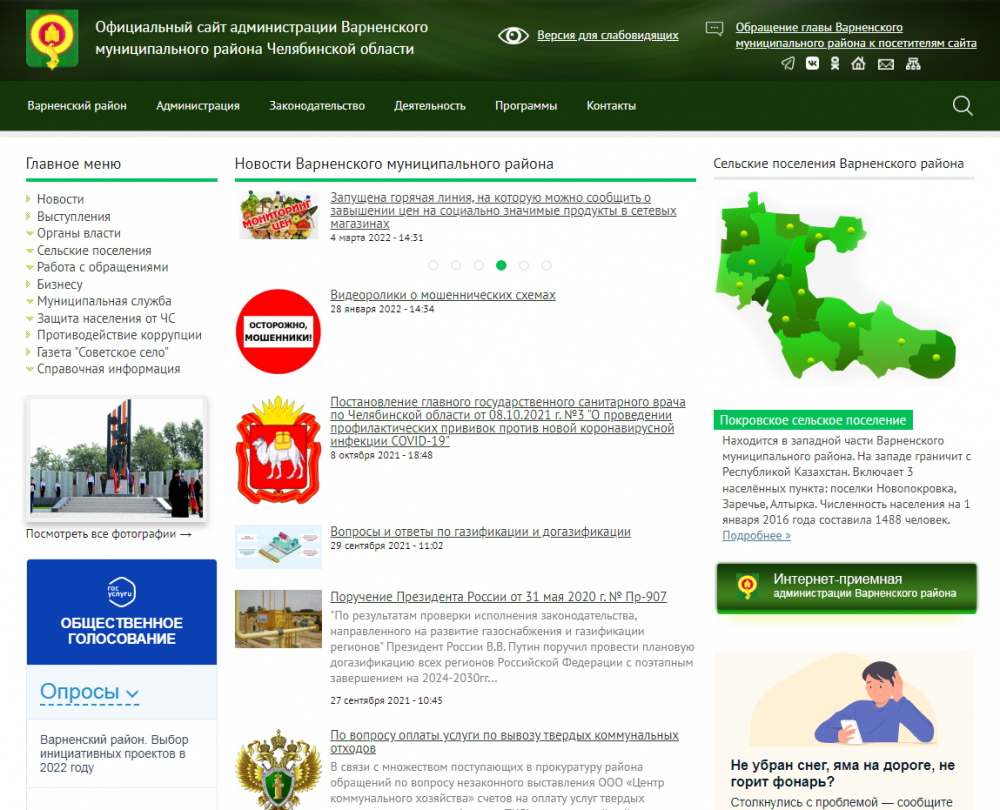Viewport: 1000px width, 810px height.
Task: Click the envelope mail icon
Action: point(885,64)
